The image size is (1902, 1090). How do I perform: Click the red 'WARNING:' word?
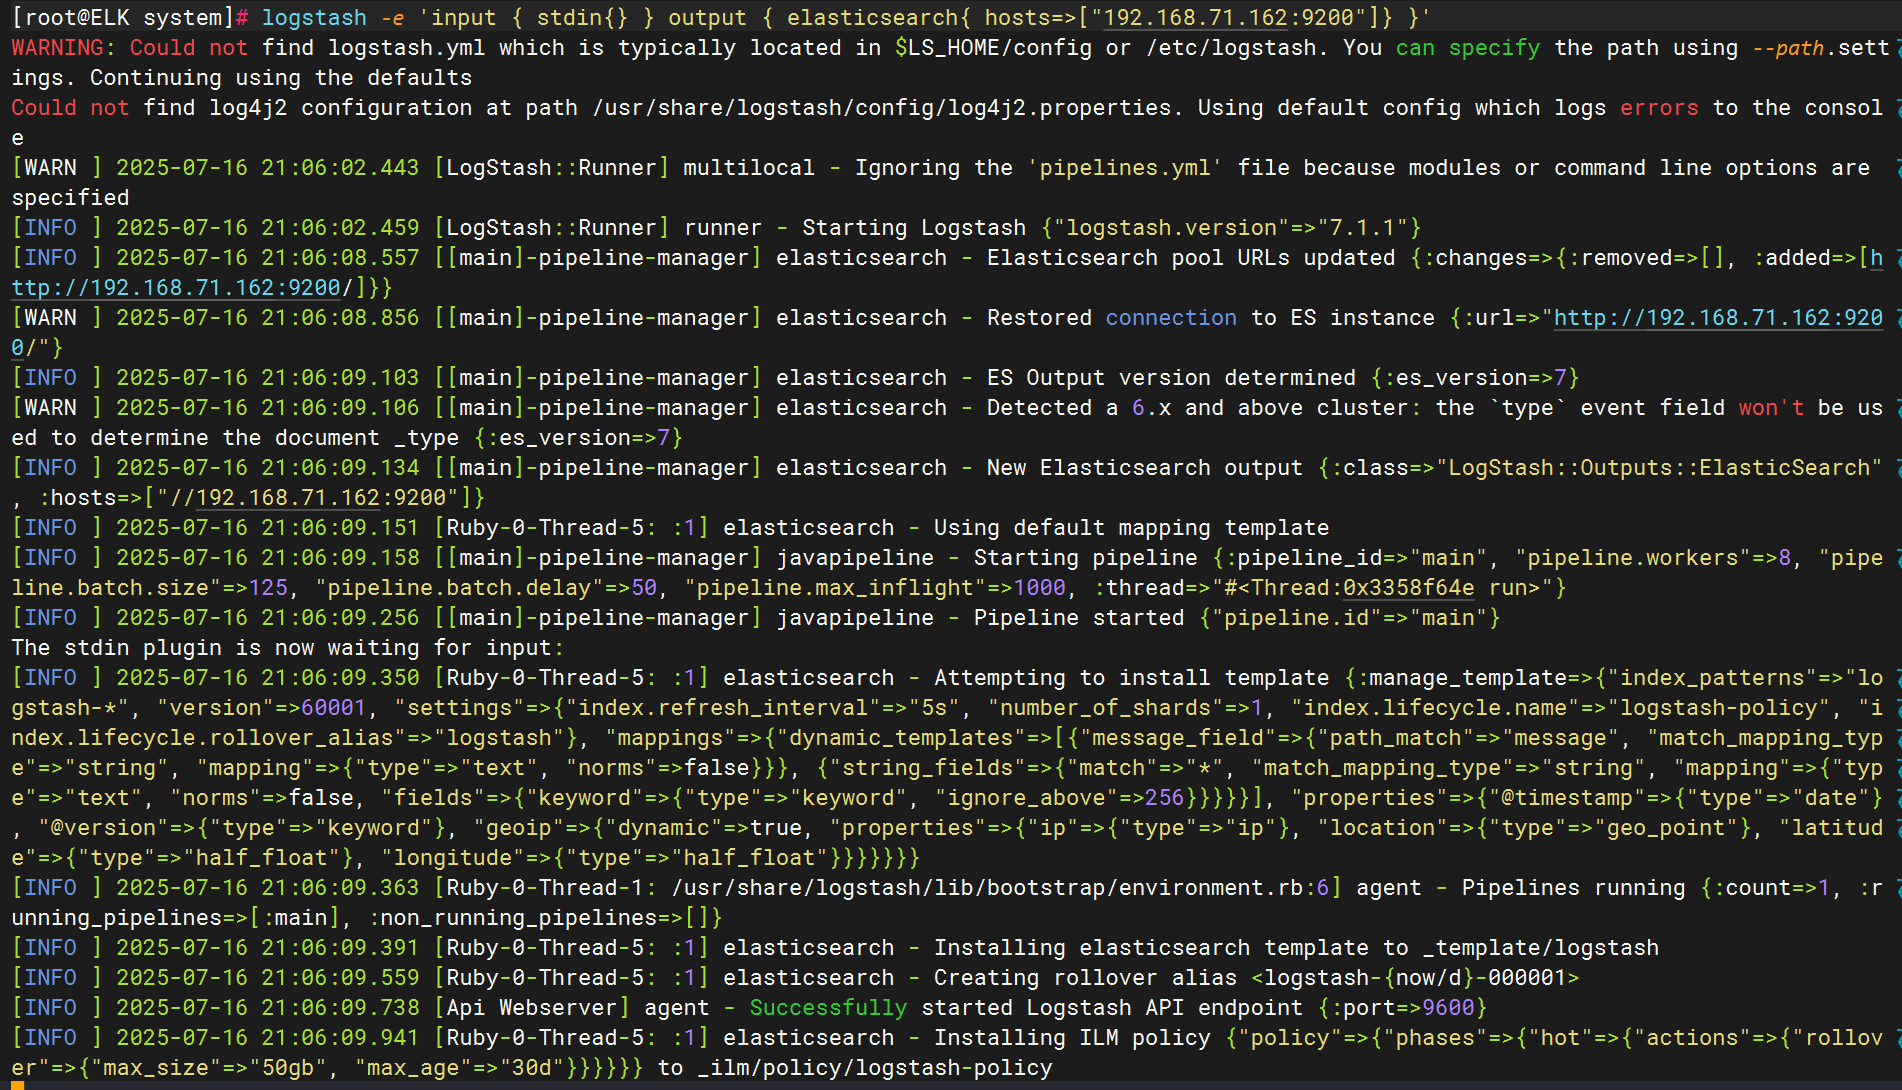[64, 48]
